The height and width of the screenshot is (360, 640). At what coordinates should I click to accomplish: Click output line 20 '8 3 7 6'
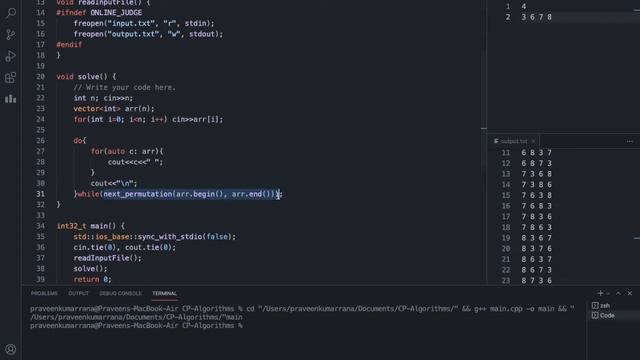coord(536,248)
